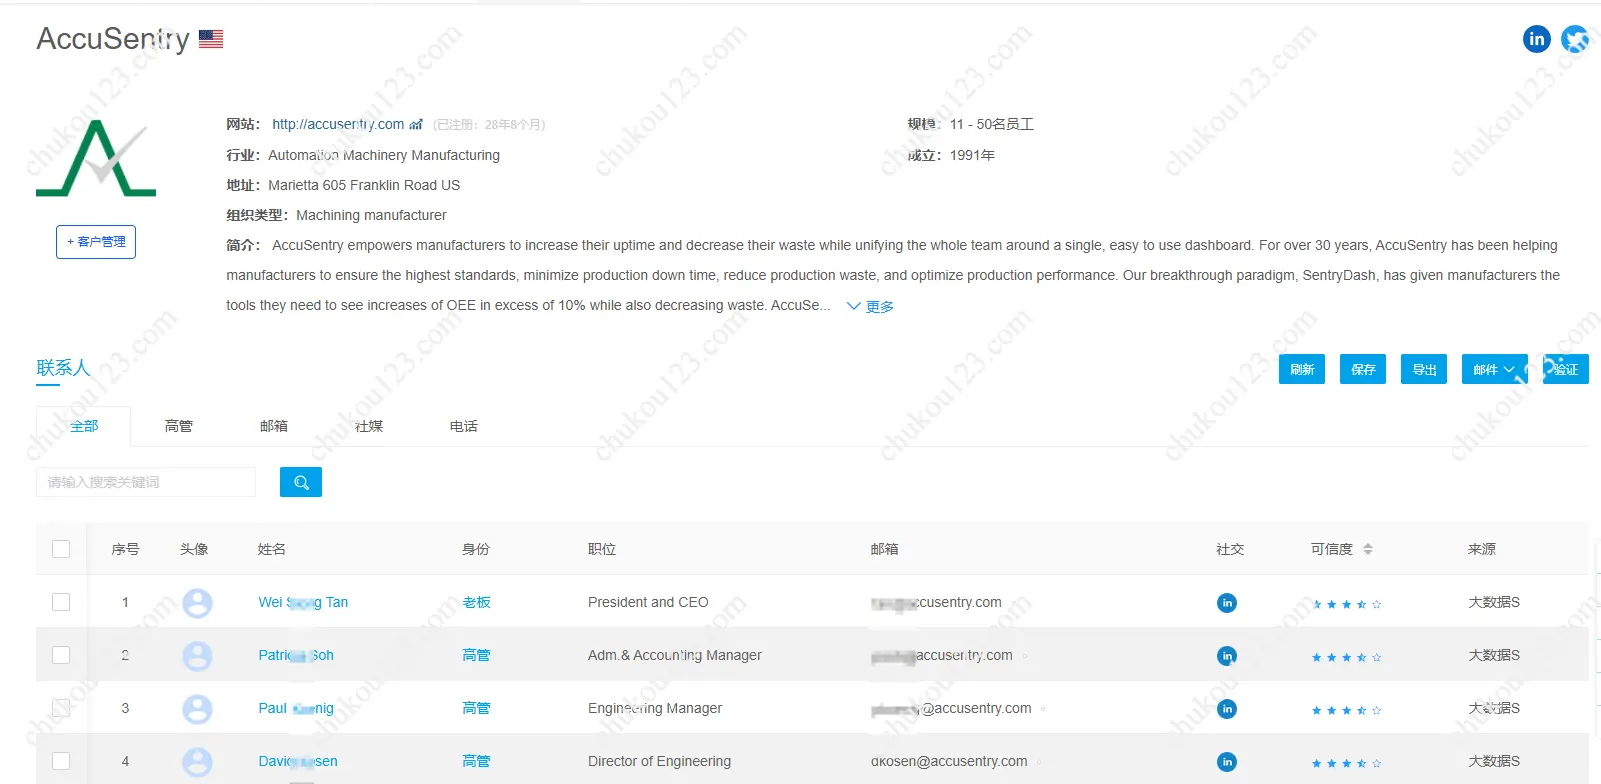This screenshot has width=1601, height=784.
Task: Expand the company description with 更多
Action: click(870, 307)
